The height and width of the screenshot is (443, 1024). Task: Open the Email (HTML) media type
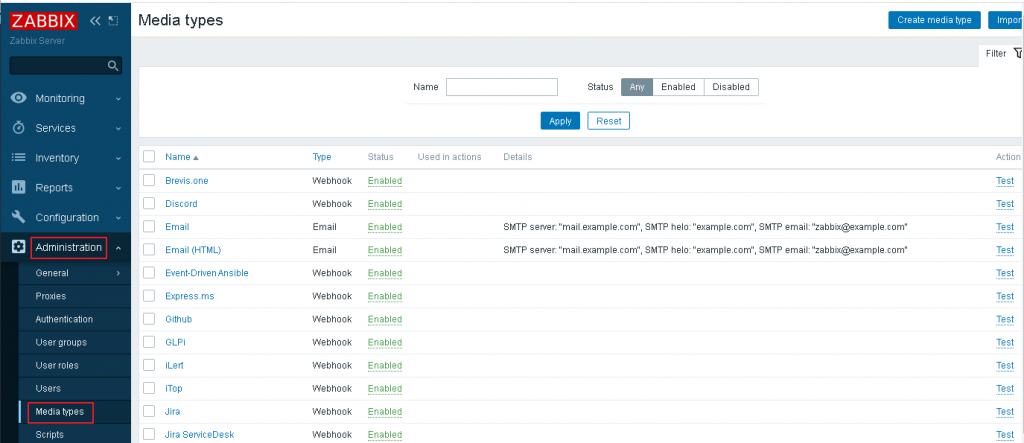pyautogui.click(x=193, y=250)
